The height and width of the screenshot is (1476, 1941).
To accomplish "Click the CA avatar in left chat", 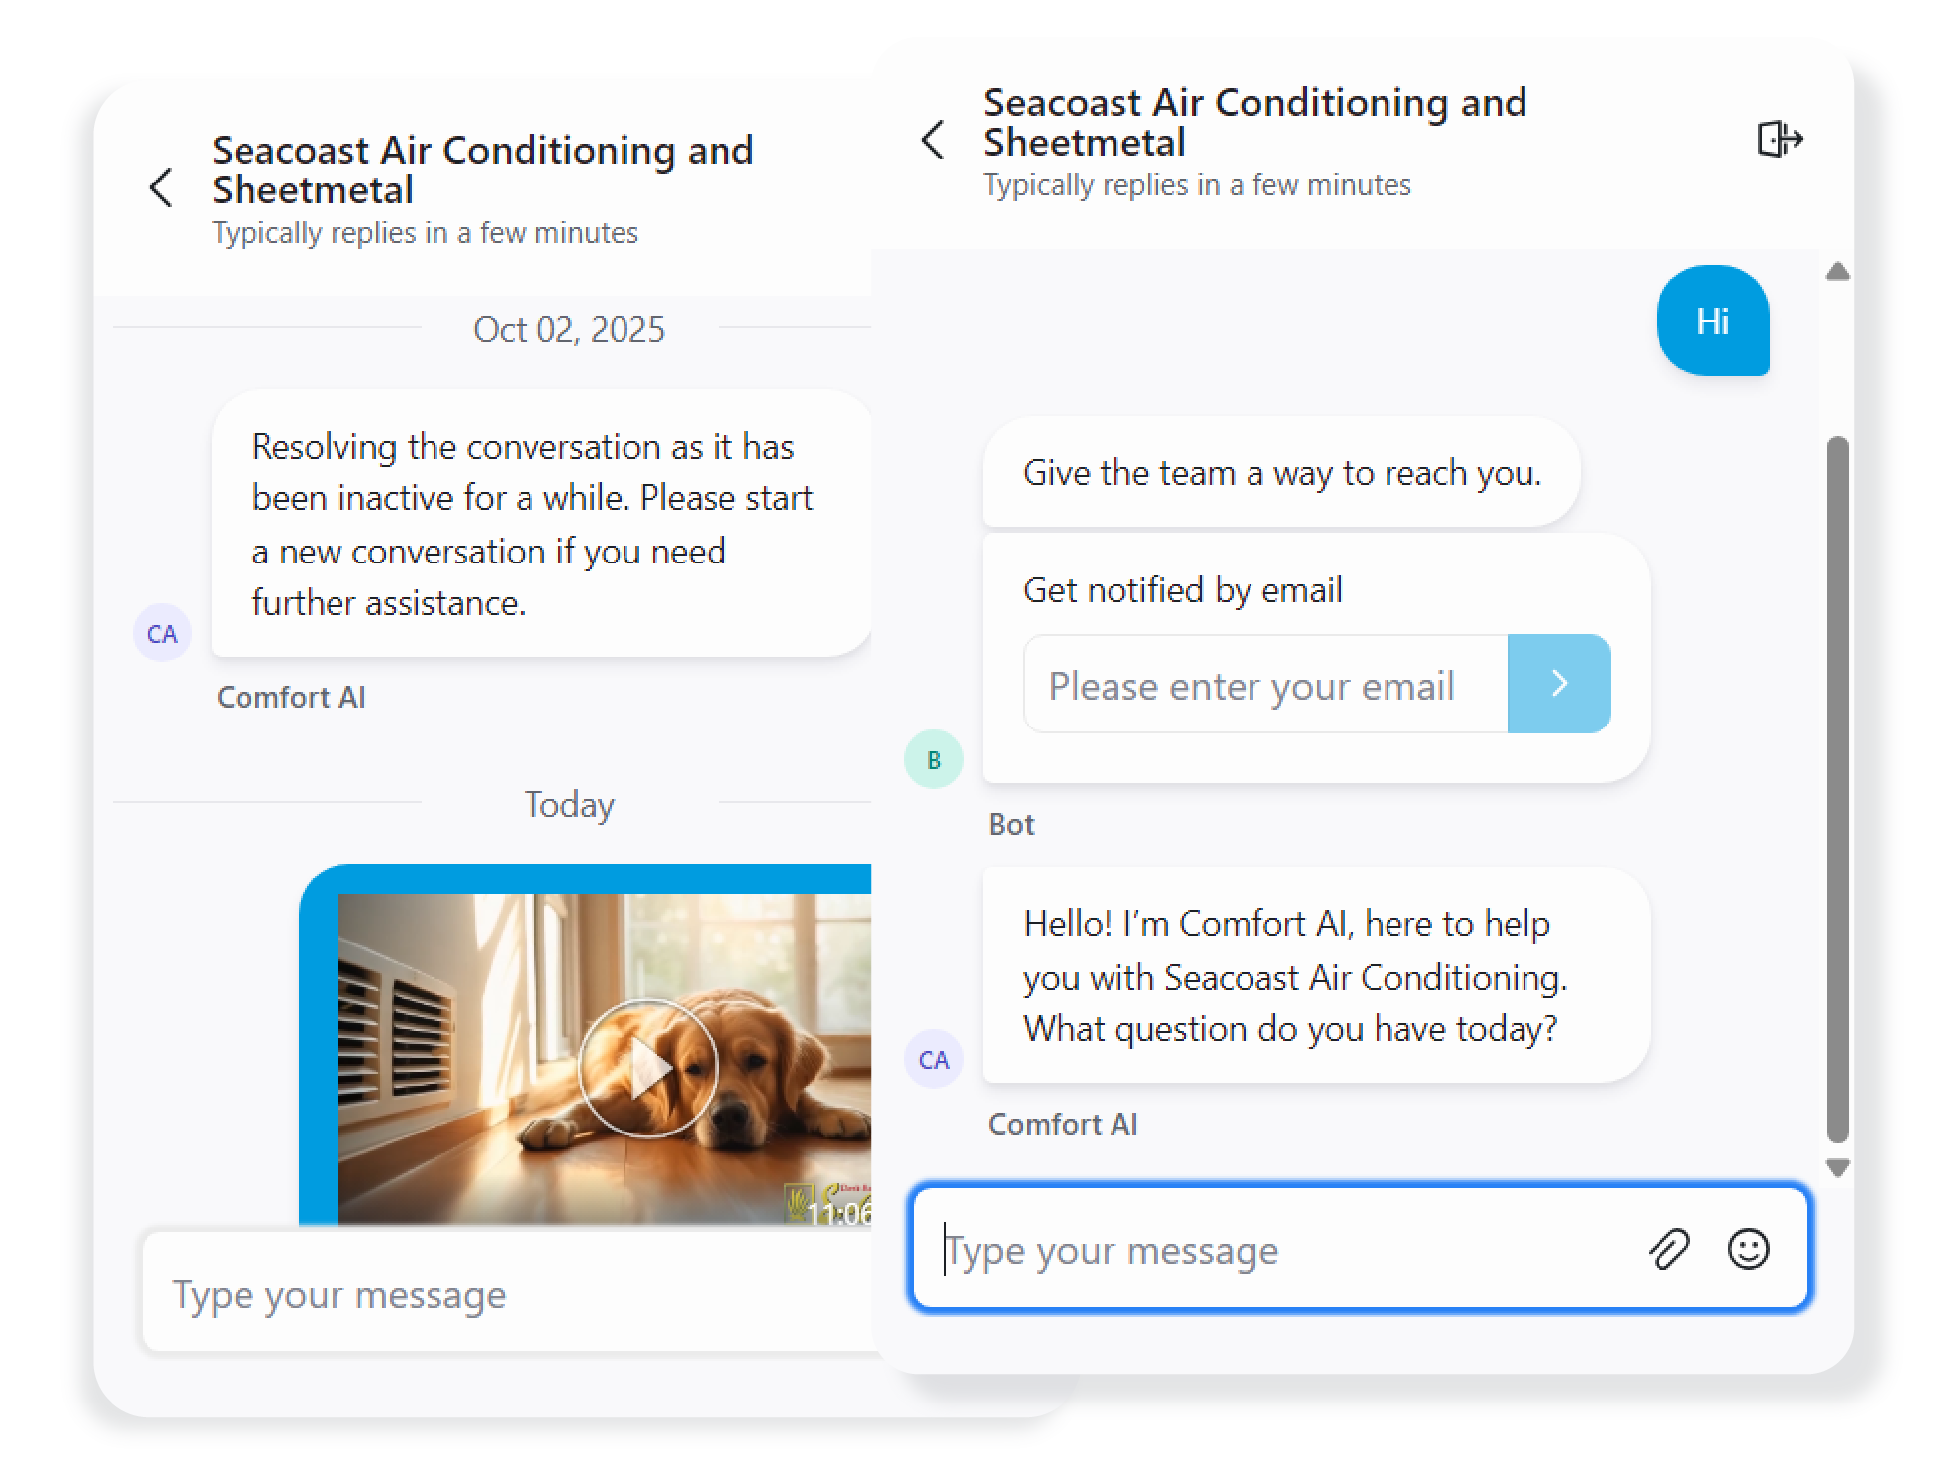I will click(x=162, y=634).
